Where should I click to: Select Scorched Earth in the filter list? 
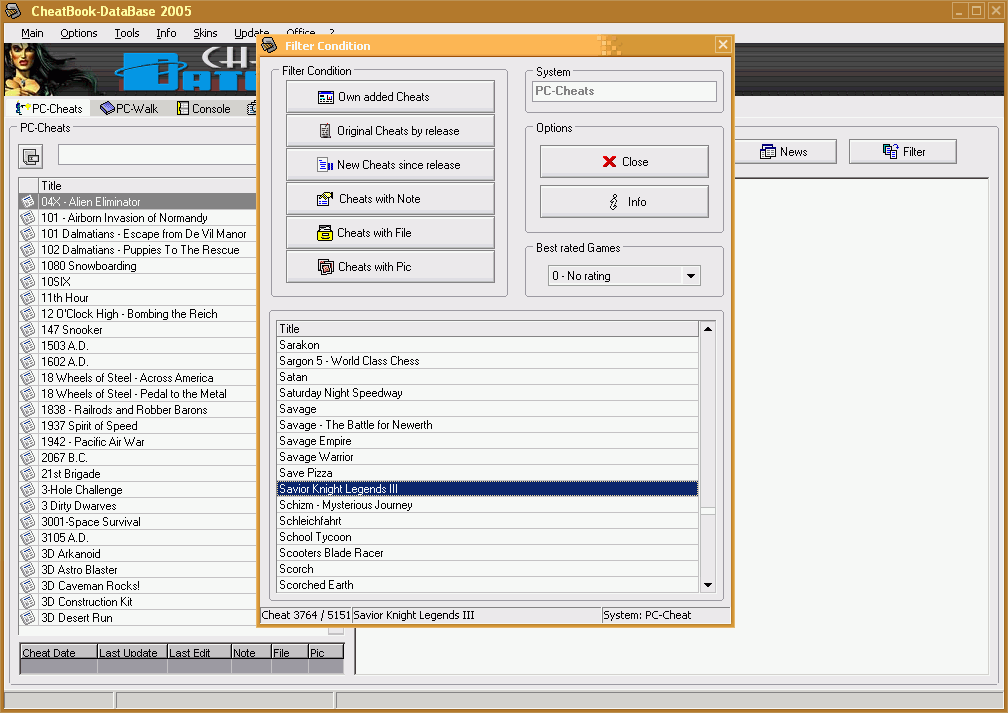coord(316,585)
